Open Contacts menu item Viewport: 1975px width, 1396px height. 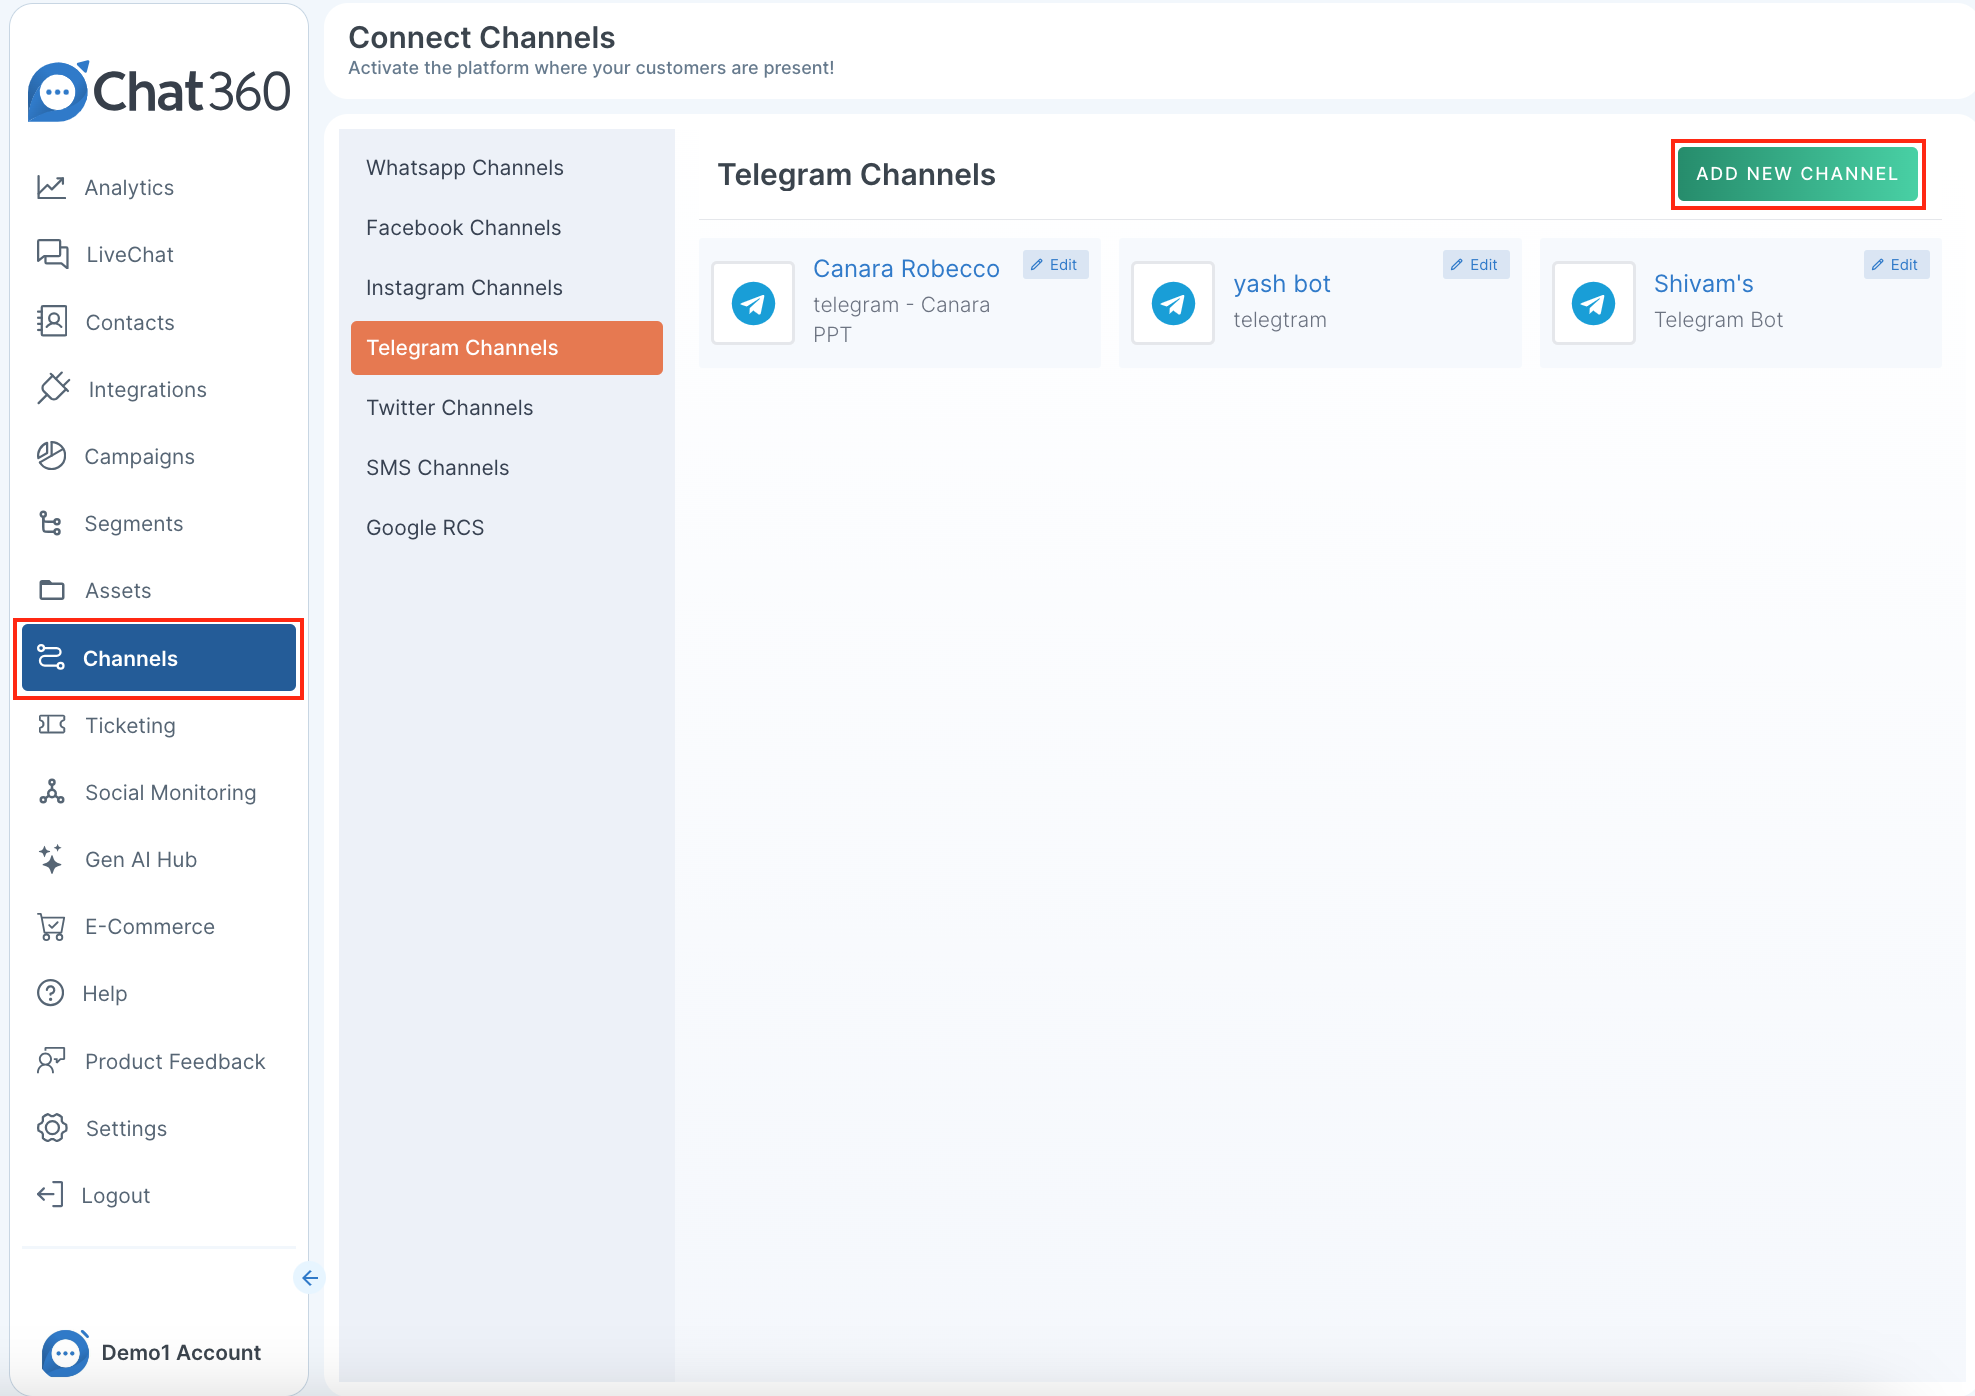[159, 322]
